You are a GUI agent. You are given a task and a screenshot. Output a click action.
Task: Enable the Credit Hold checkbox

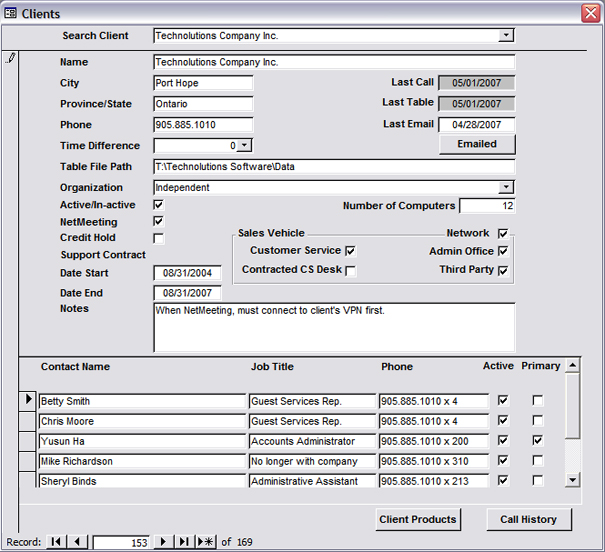pyautogui.click(x=159, y=238)
